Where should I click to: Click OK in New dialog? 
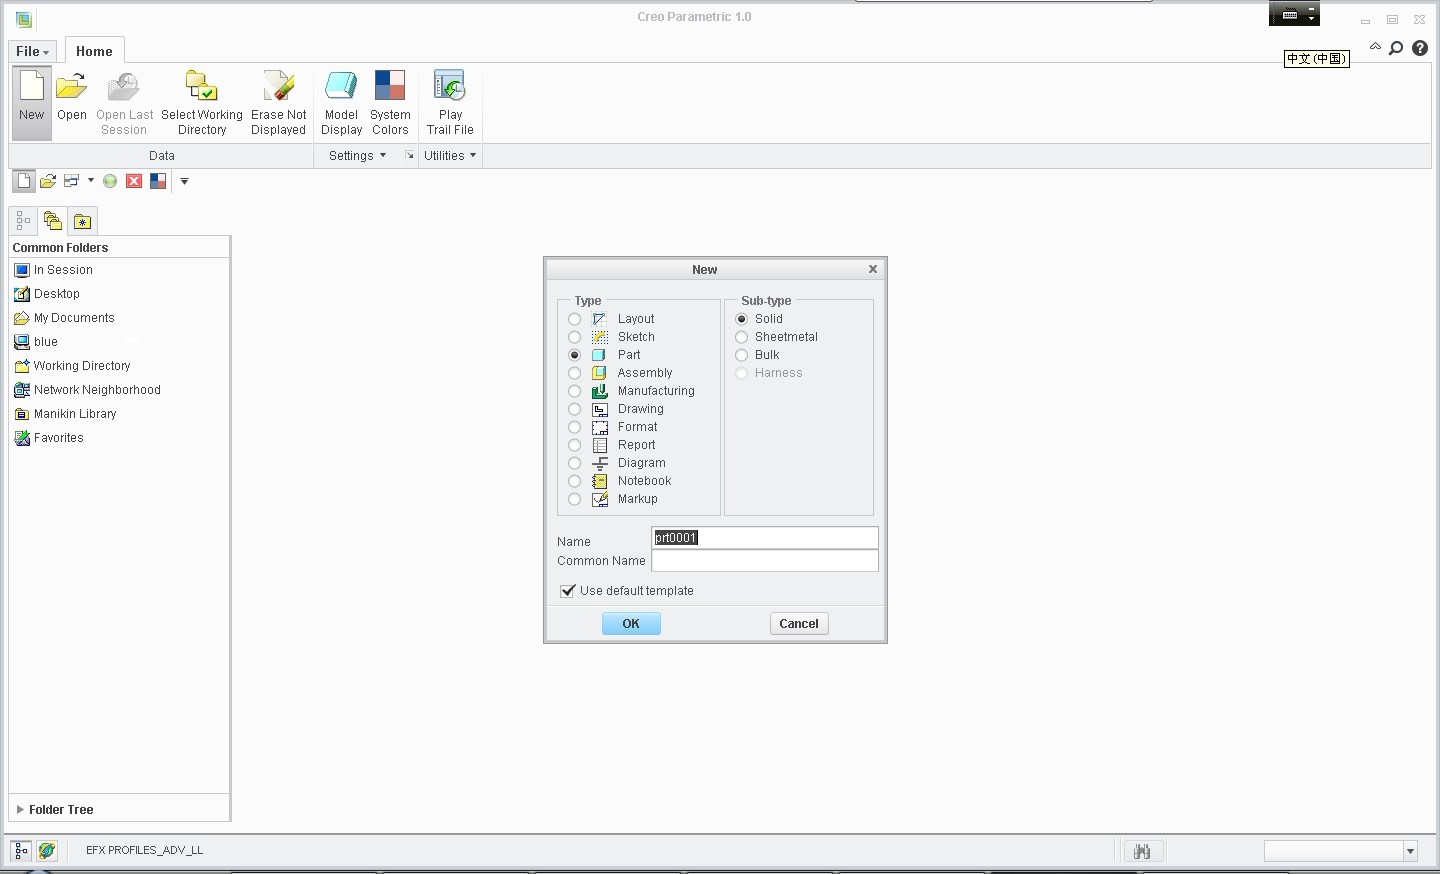click(x=631, y=624)
